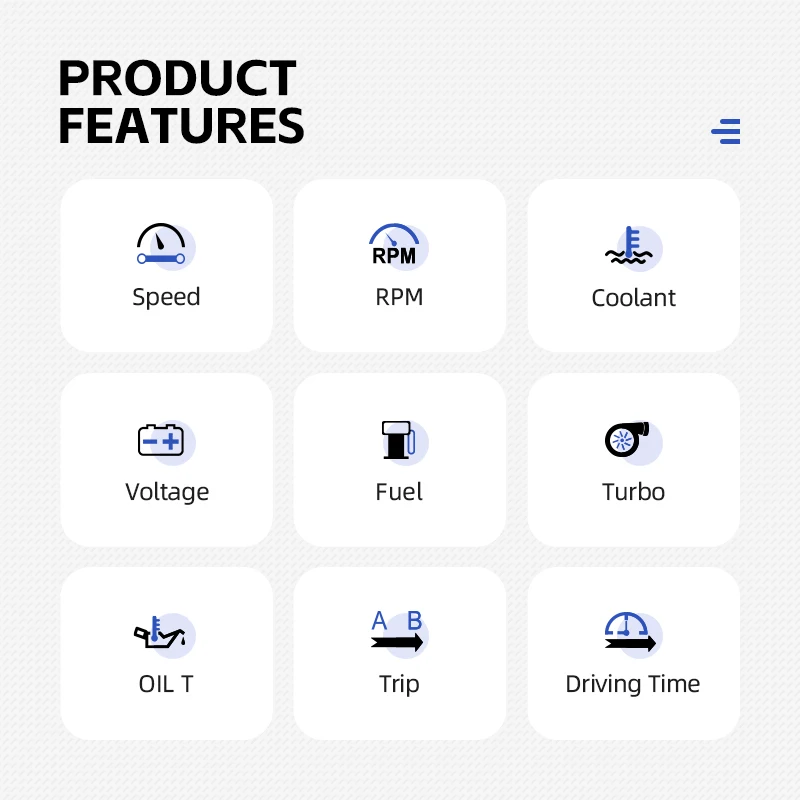
Task: Click the Driving Time label
Action: (633, 685)
